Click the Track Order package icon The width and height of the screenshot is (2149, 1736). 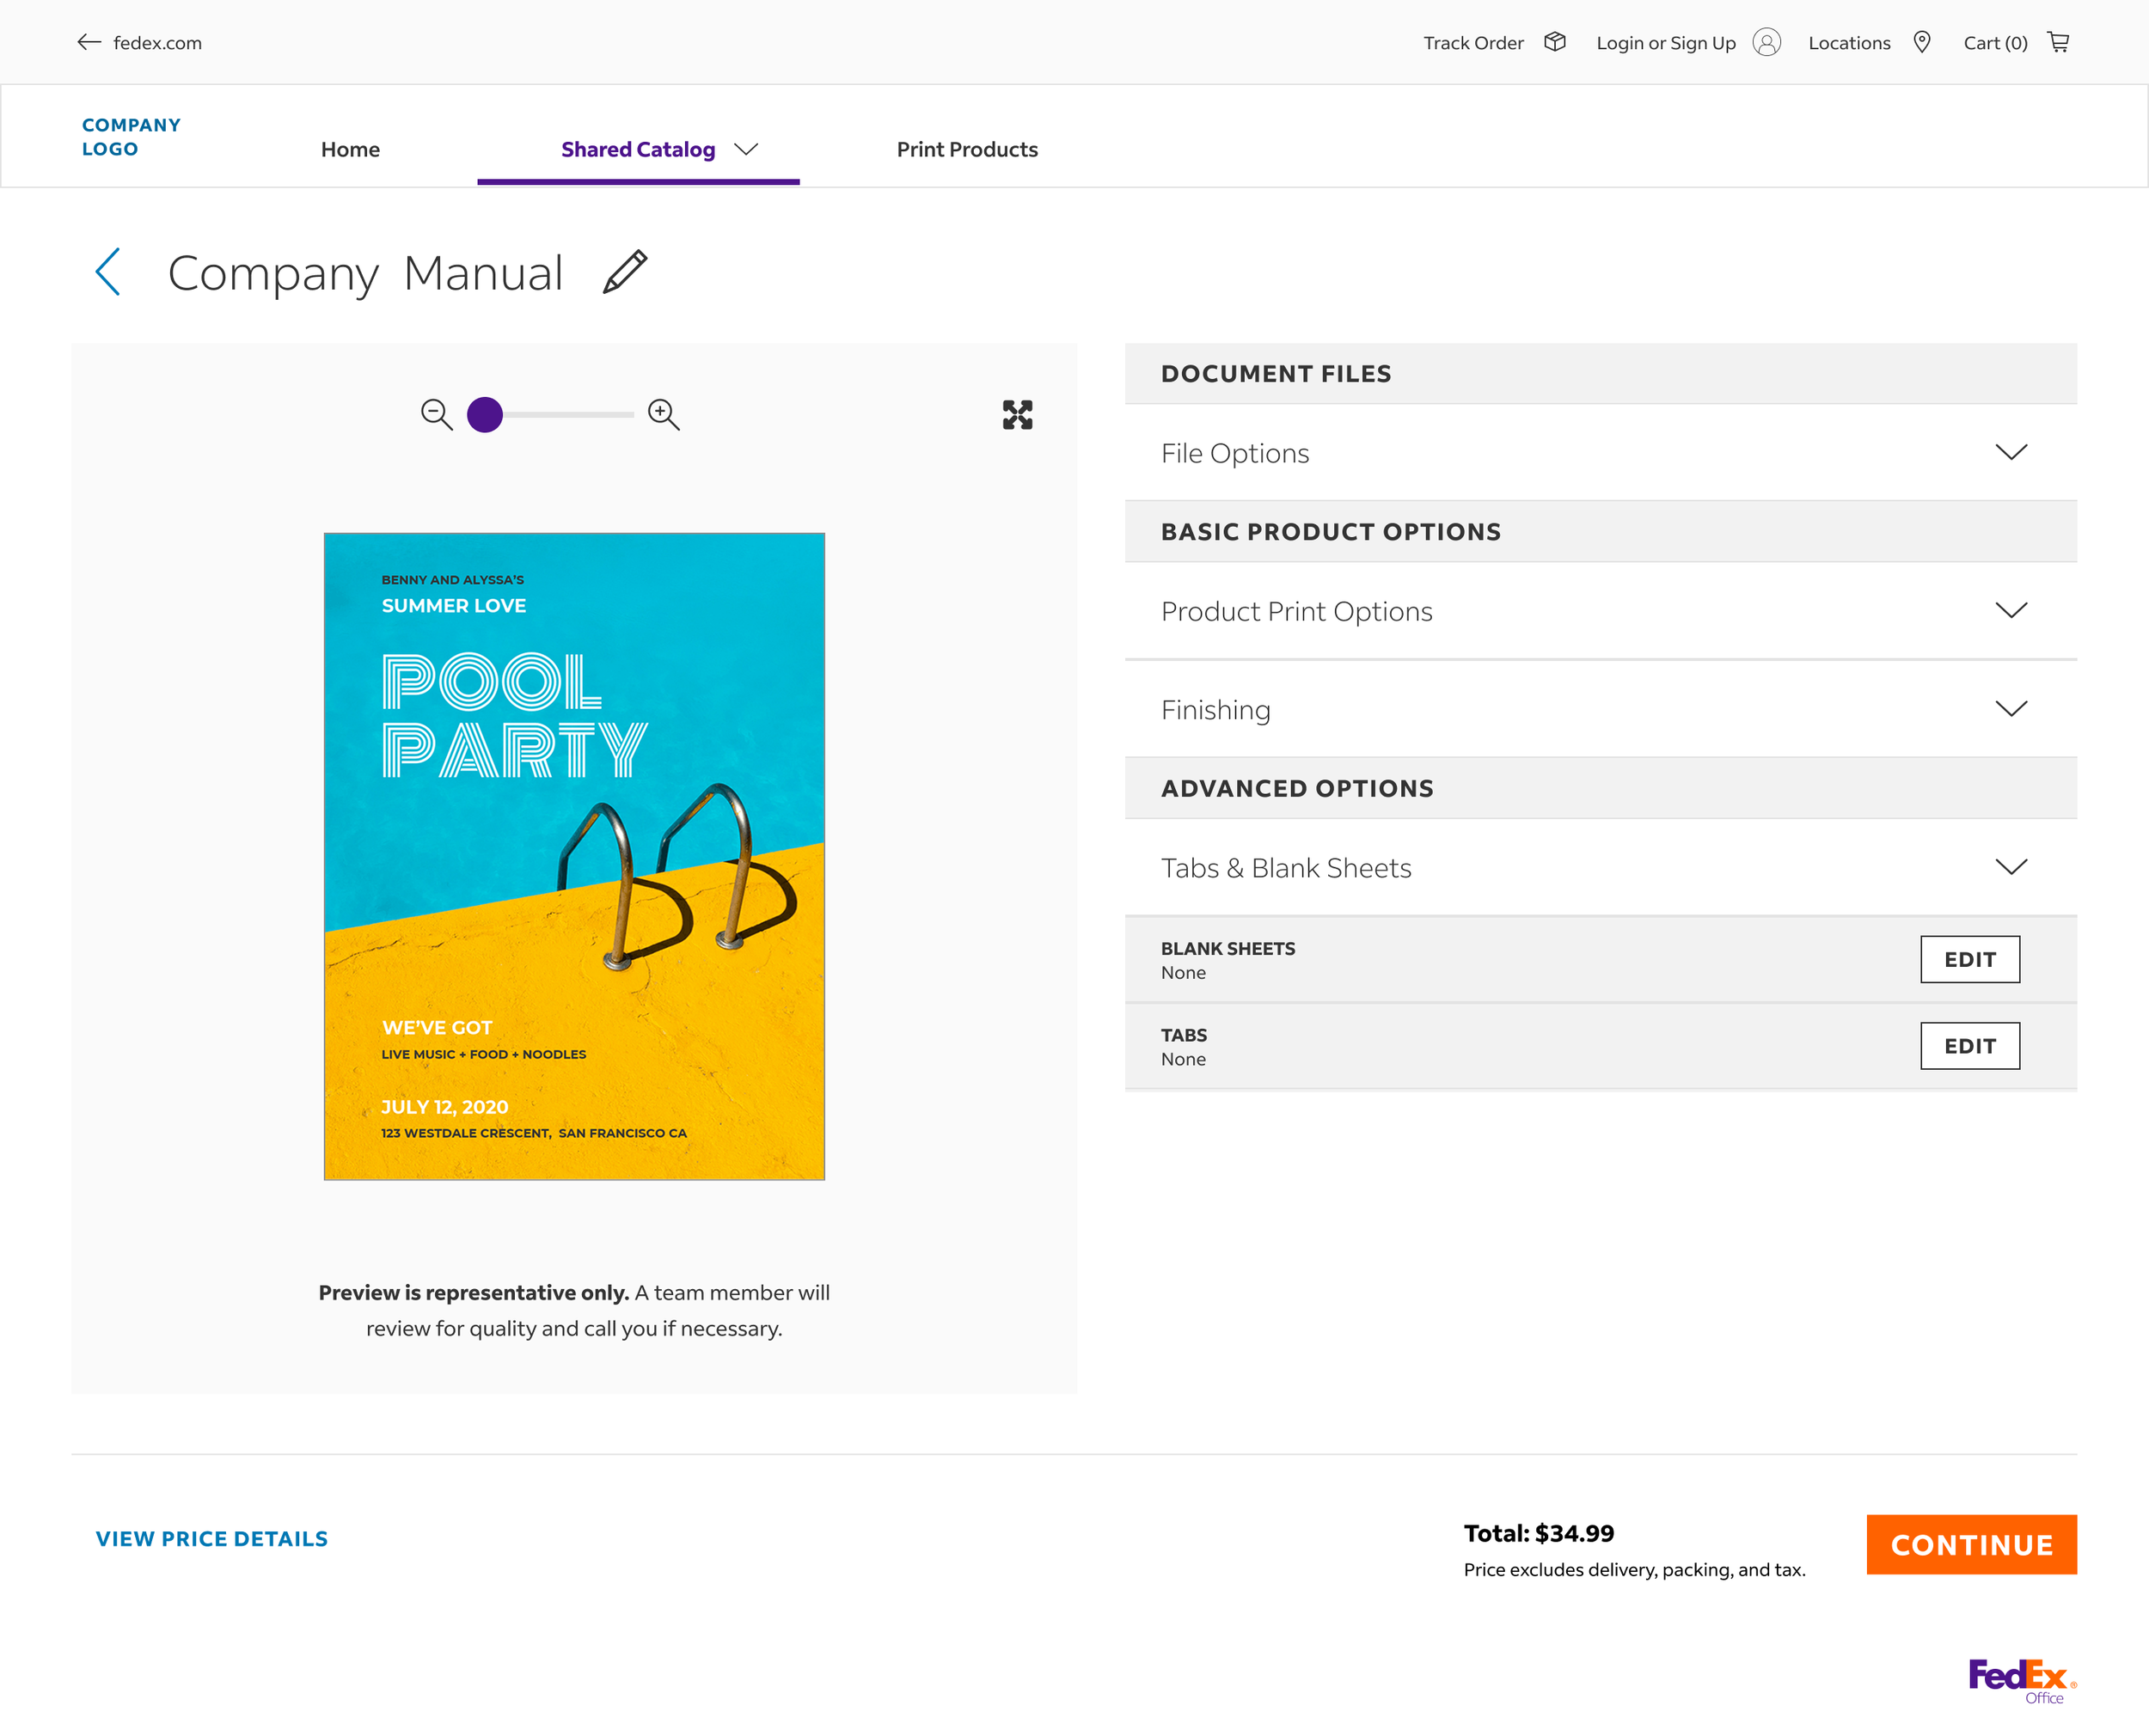click(x=1554, y=42)
